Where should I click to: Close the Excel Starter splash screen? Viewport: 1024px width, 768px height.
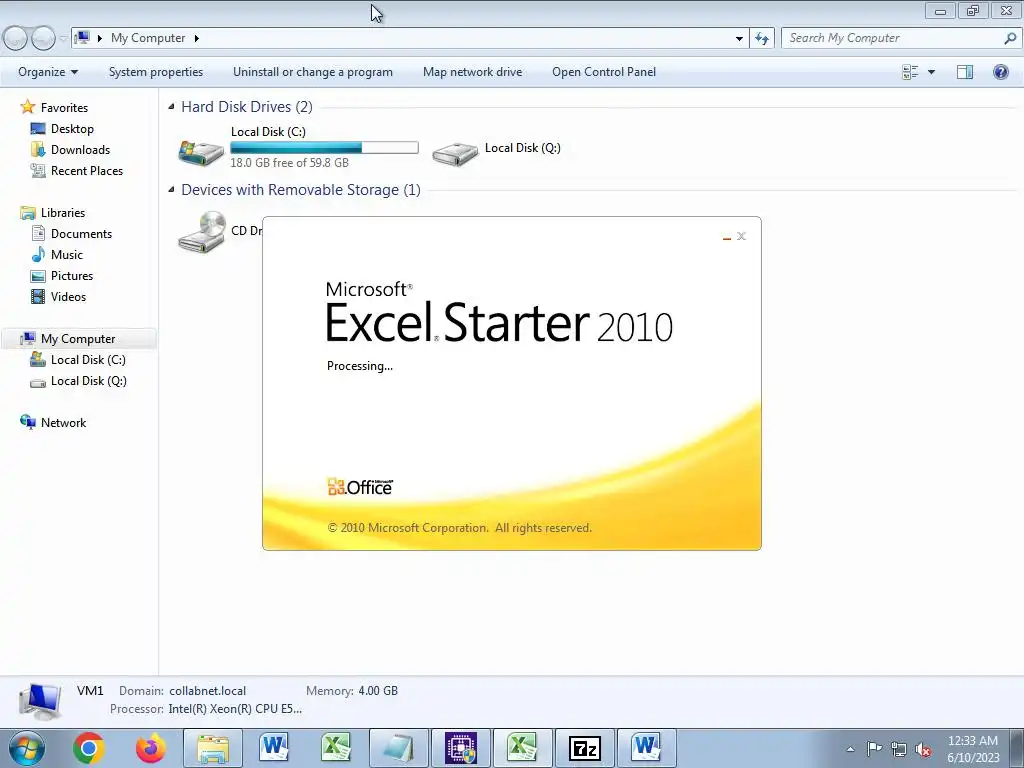coord(741,236)
